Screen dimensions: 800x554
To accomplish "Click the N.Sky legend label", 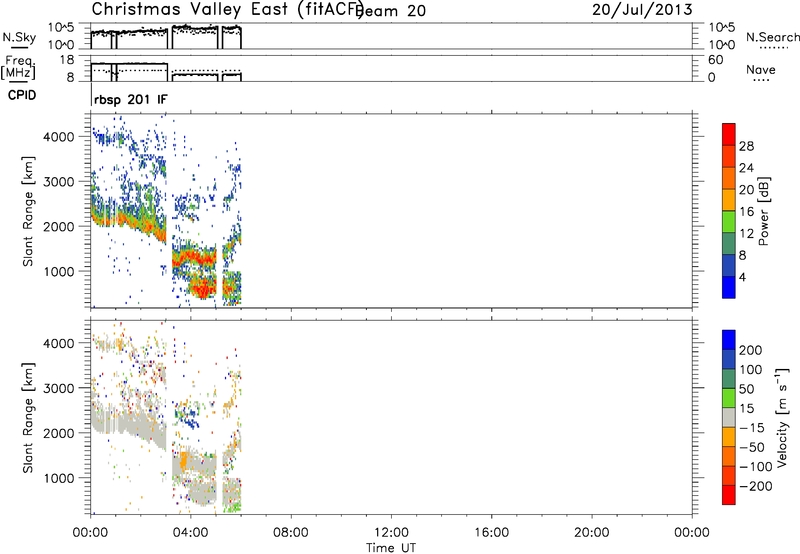I will click(19, 37).
